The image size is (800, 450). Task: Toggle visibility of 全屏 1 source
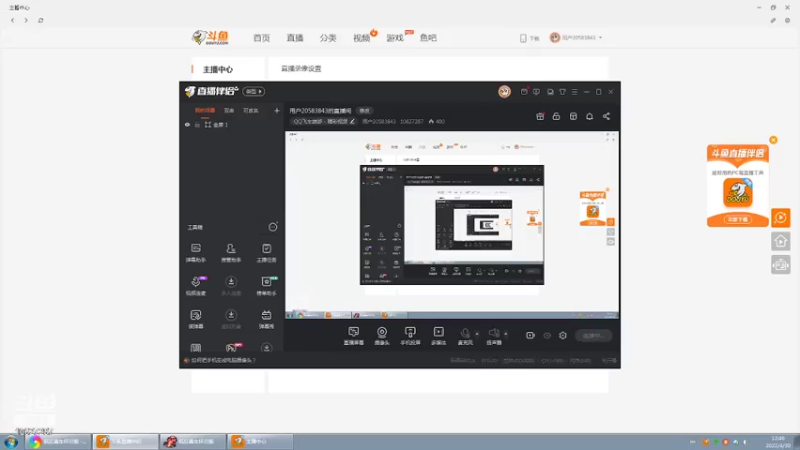(187, 124)
